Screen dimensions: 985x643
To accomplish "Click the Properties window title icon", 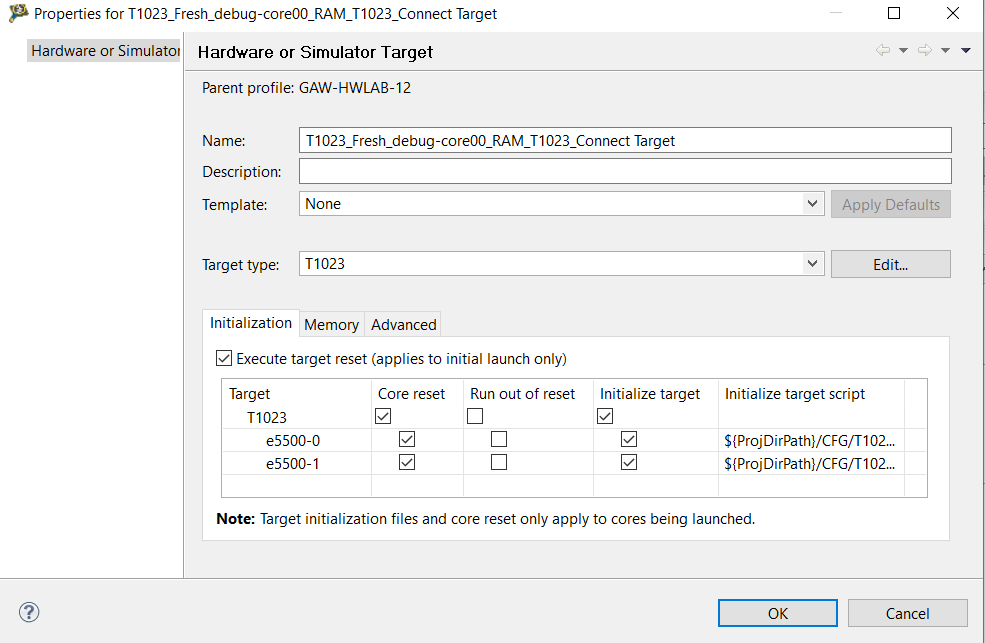I will click(18, 14).
